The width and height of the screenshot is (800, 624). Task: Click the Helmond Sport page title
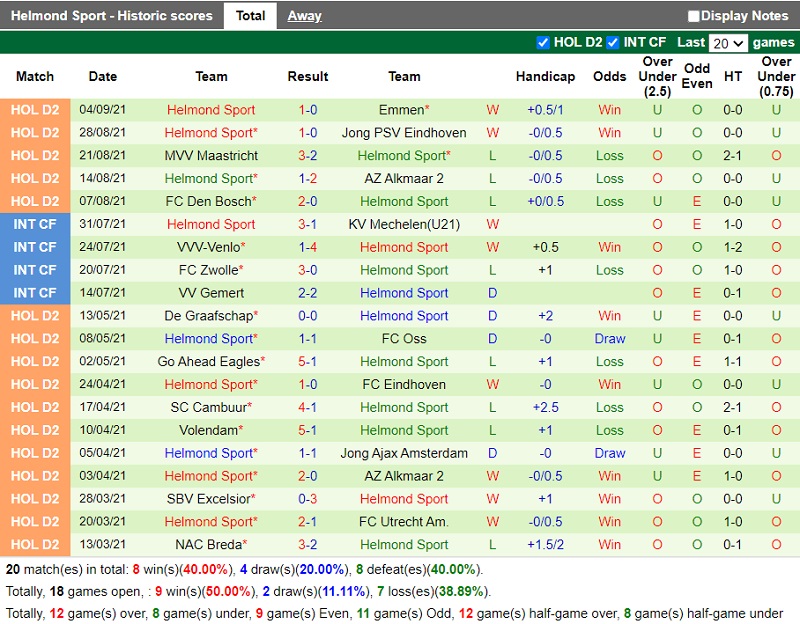pos(112,15)
